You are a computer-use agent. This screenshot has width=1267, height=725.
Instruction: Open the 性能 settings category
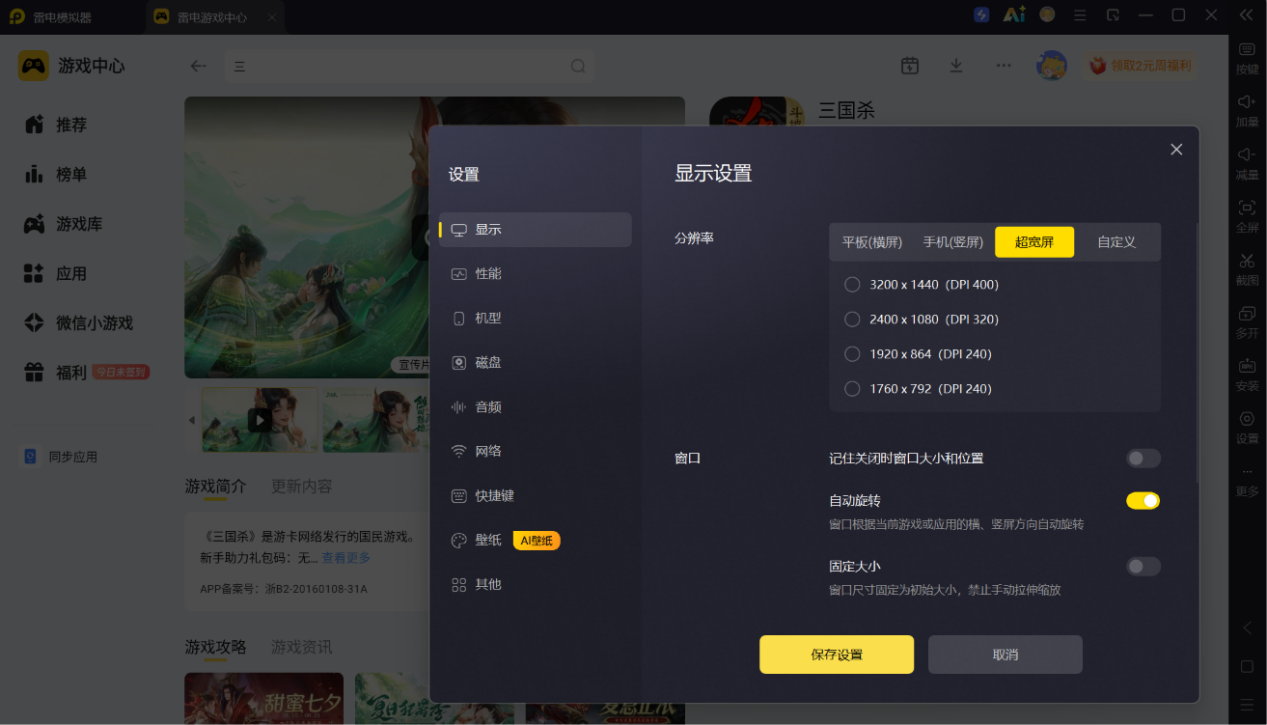pos(535,274)
